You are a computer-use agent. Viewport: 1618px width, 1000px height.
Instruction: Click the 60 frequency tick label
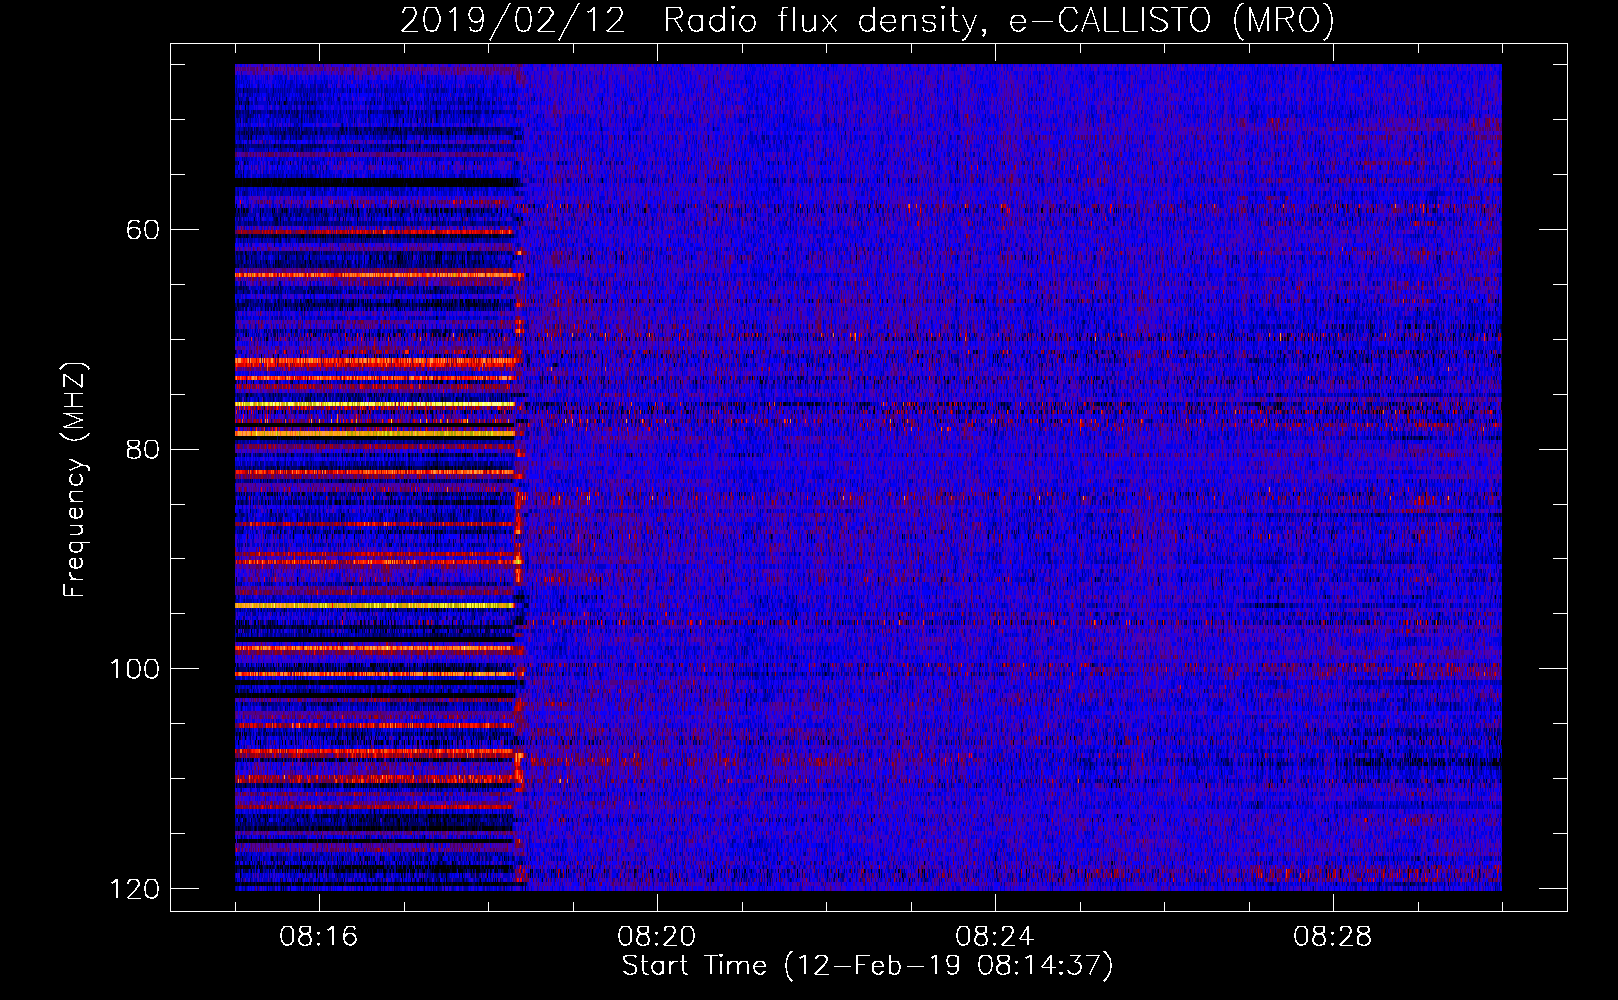[x=143, y=230]
